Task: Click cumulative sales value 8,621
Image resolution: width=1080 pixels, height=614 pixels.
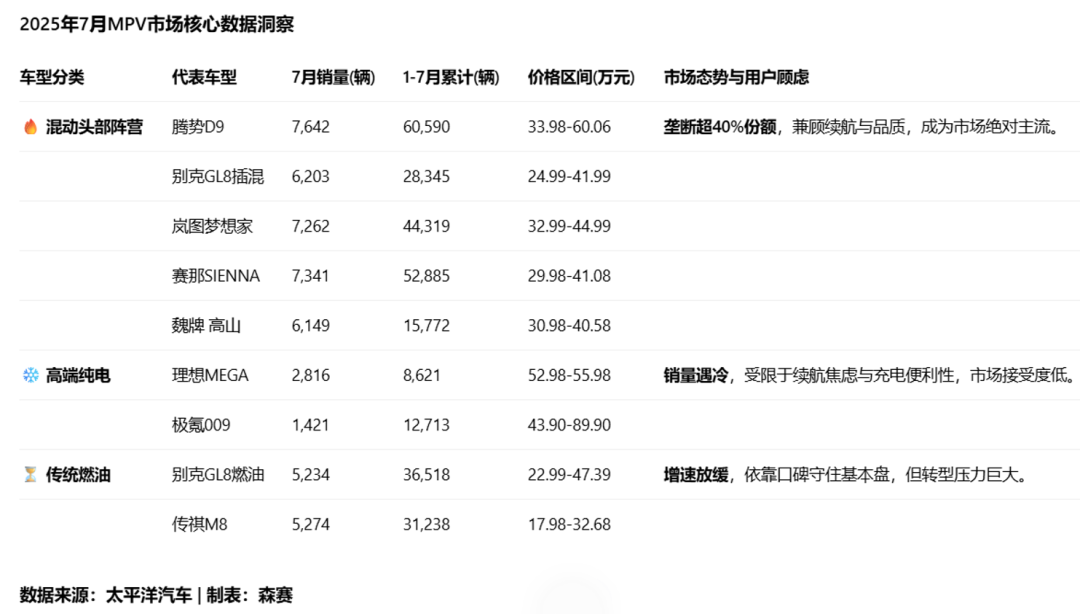Action: (422, 376)
